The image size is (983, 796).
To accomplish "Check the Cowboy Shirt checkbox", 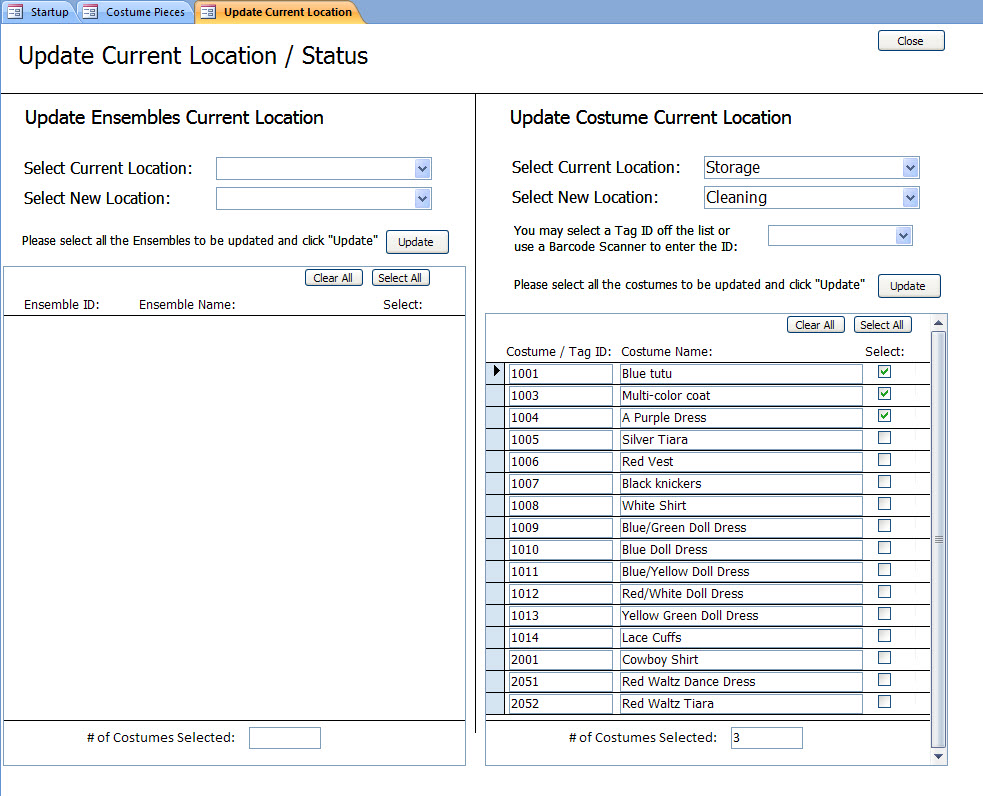I will click(x=884, y=657).
